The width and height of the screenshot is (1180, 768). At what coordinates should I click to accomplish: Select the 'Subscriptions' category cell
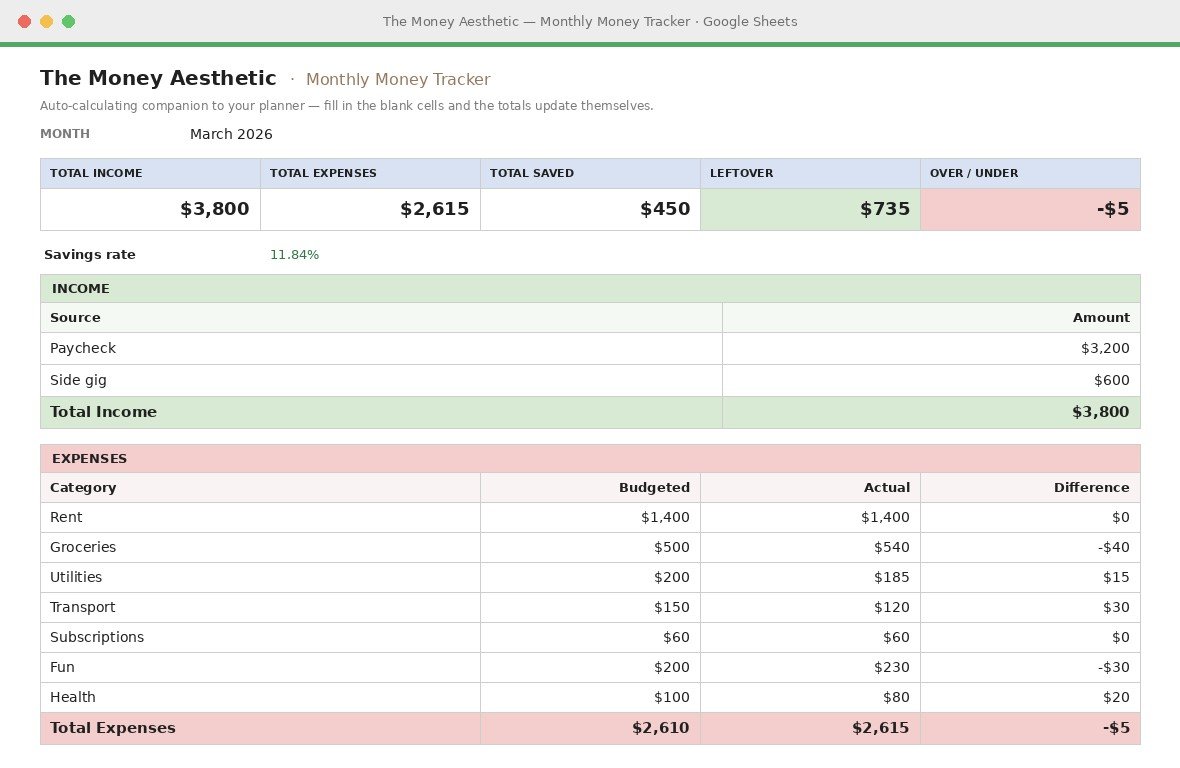pyautogui.click(x=260, y=638)
